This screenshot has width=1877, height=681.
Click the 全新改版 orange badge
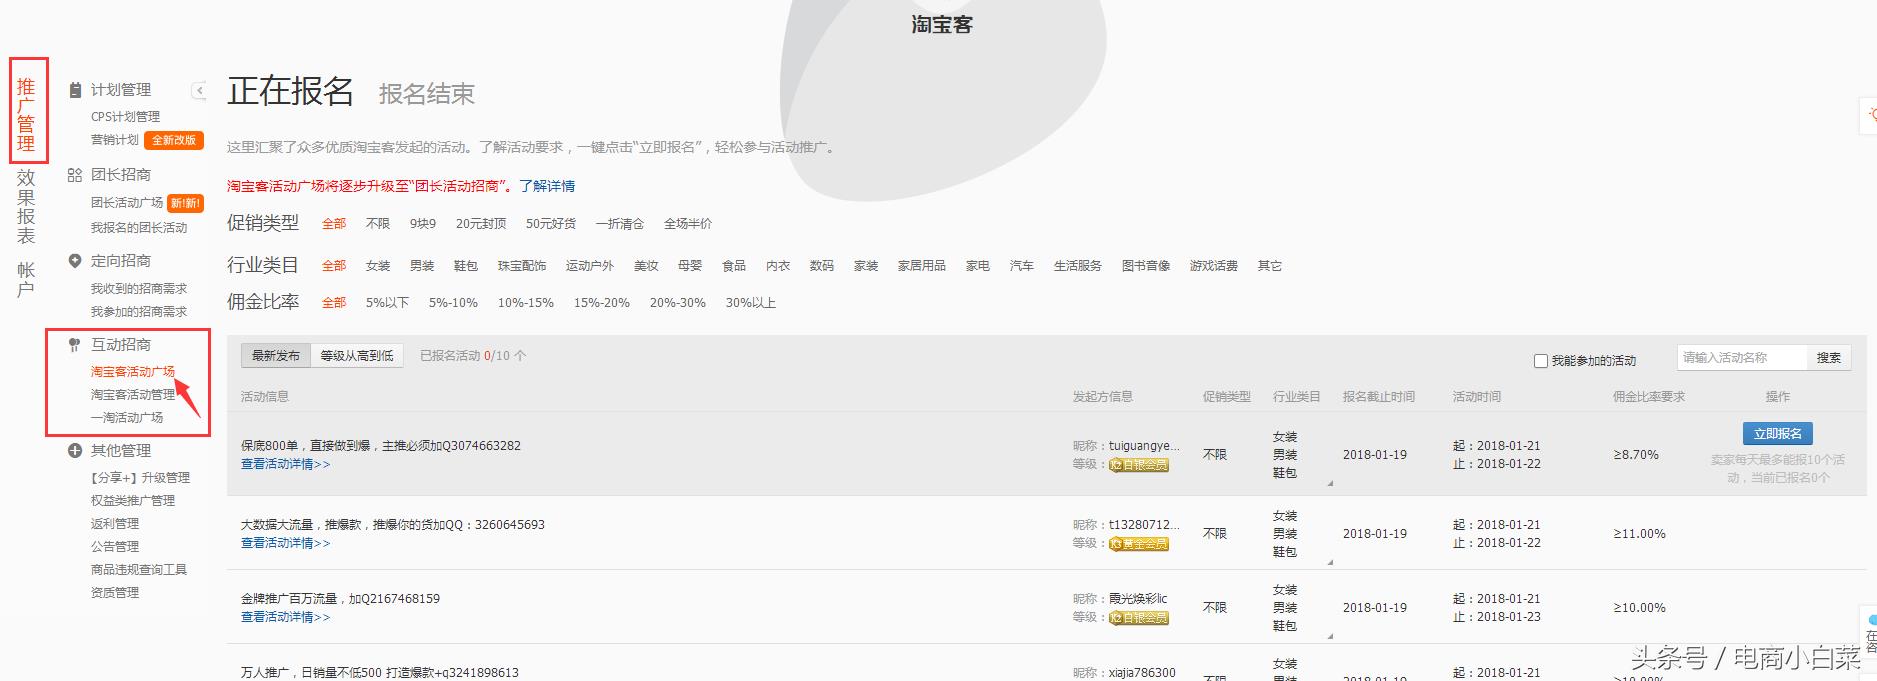click(174, 140)
